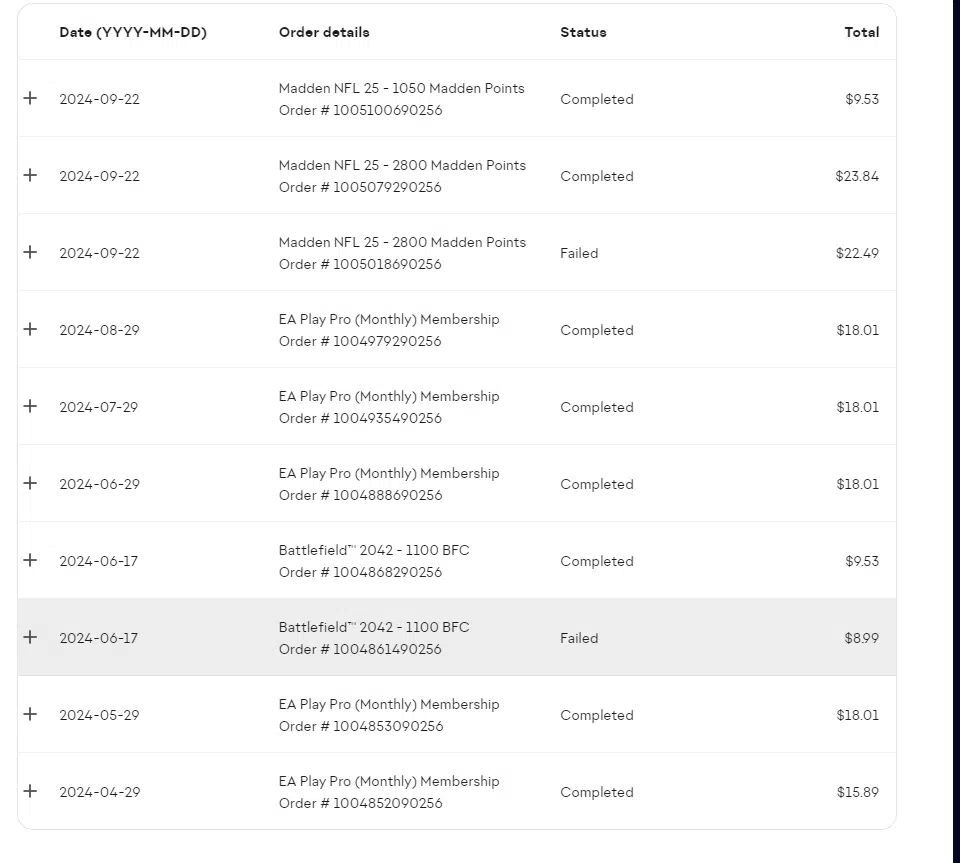Click the Status column header

(583, 32)
